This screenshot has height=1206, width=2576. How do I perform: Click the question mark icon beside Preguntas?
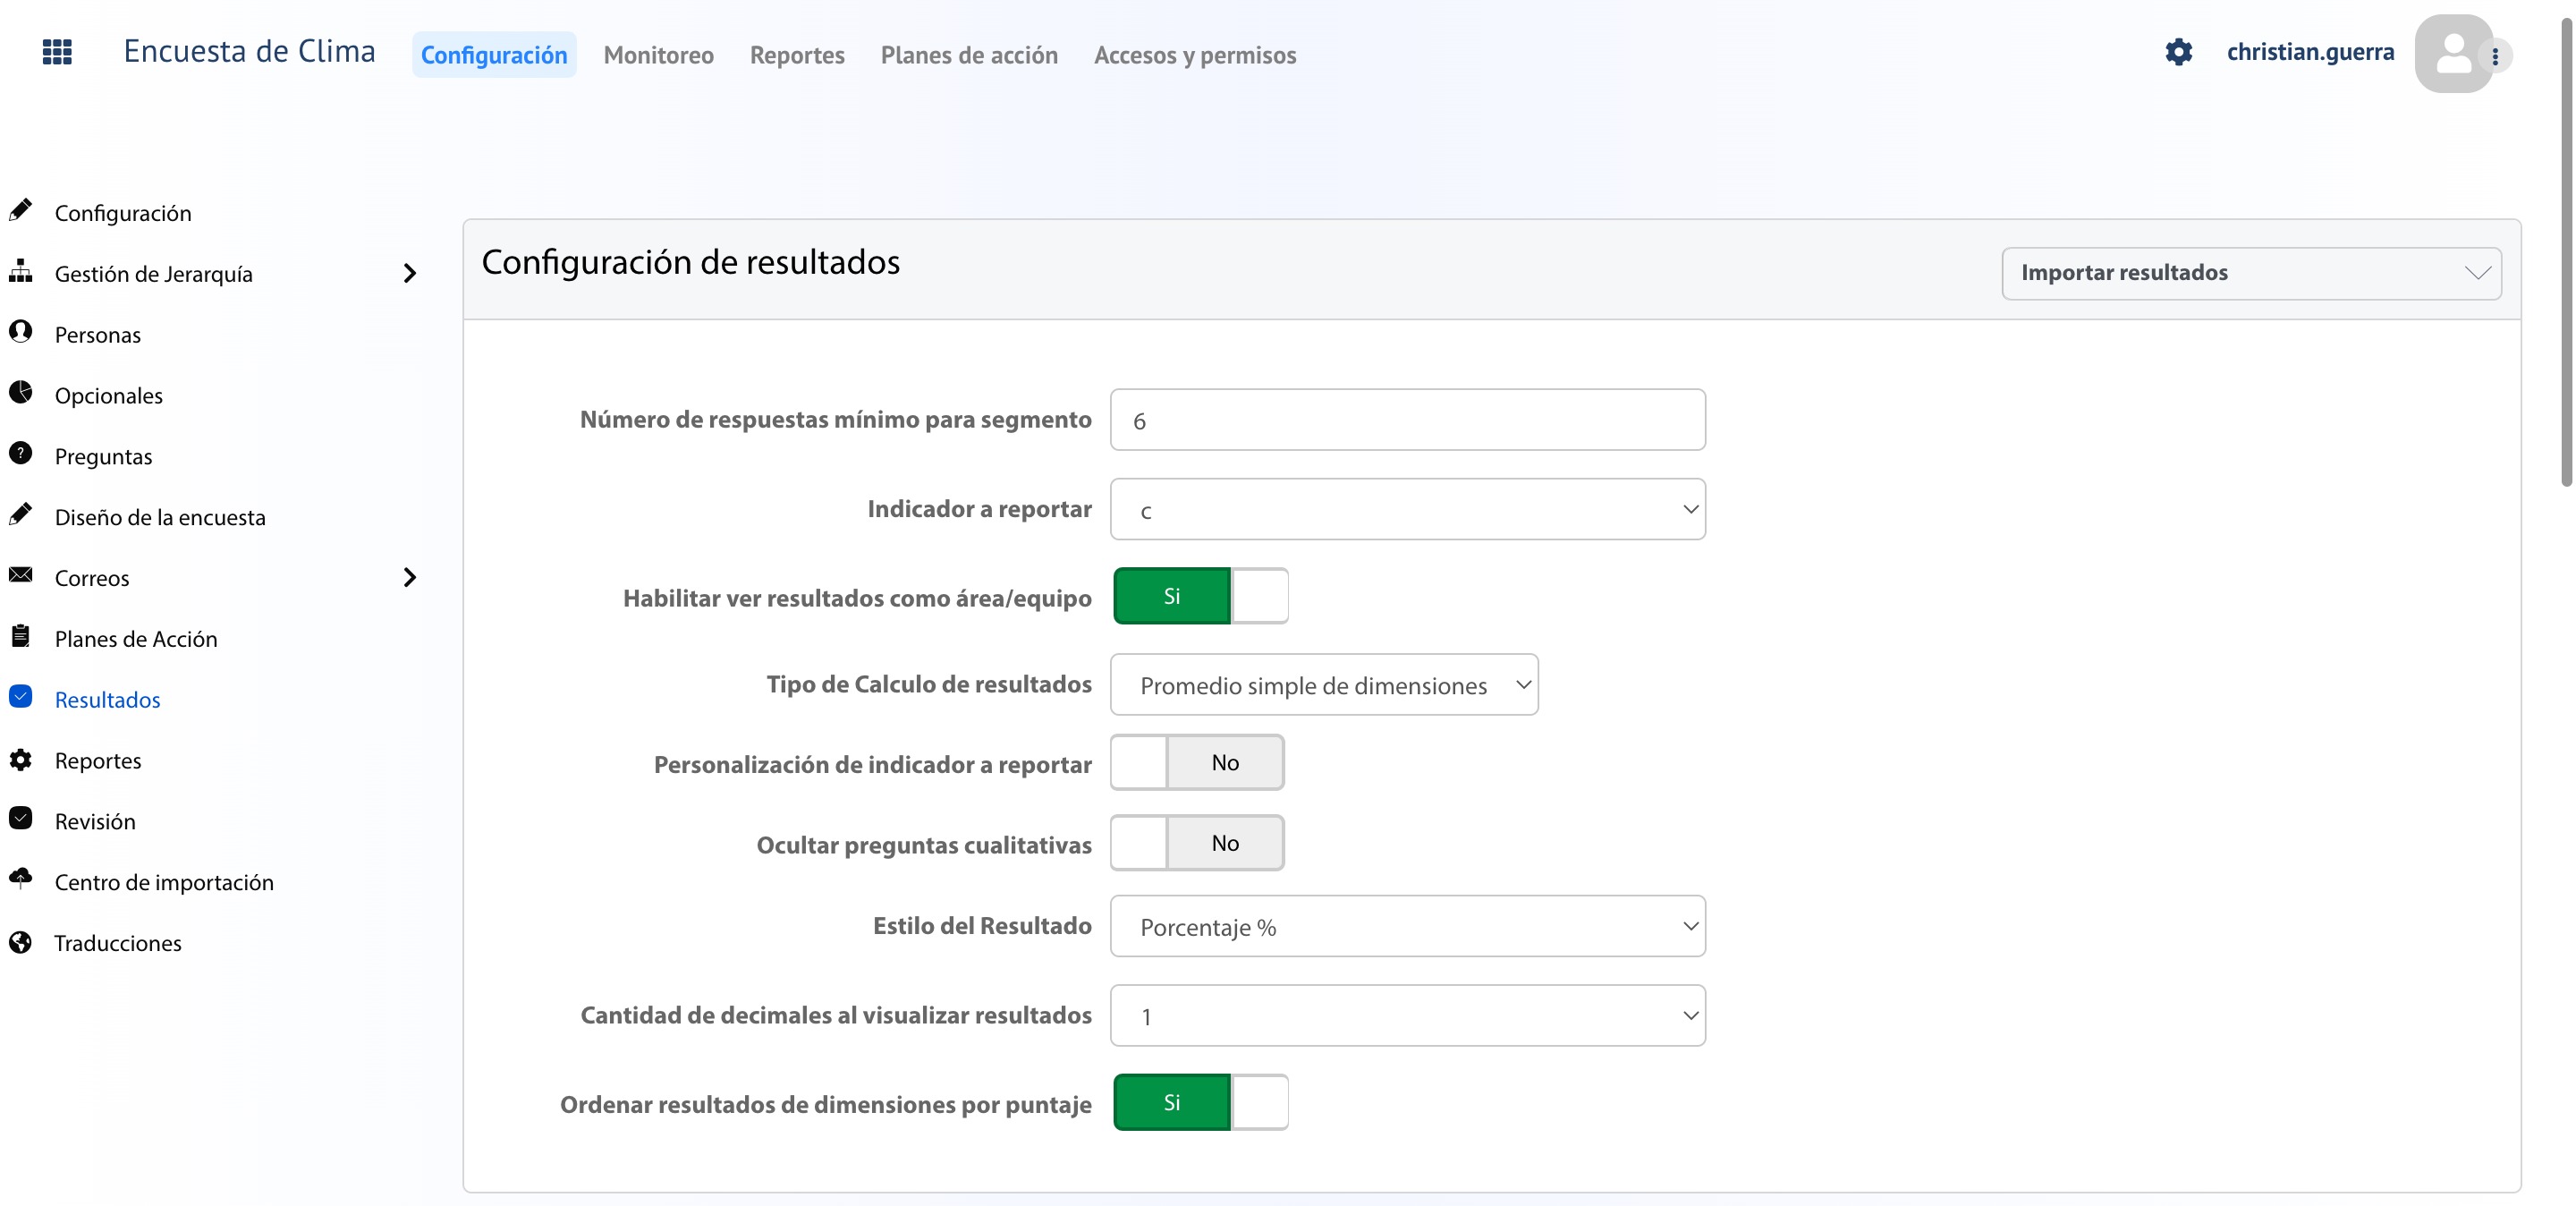coord(20,453)
